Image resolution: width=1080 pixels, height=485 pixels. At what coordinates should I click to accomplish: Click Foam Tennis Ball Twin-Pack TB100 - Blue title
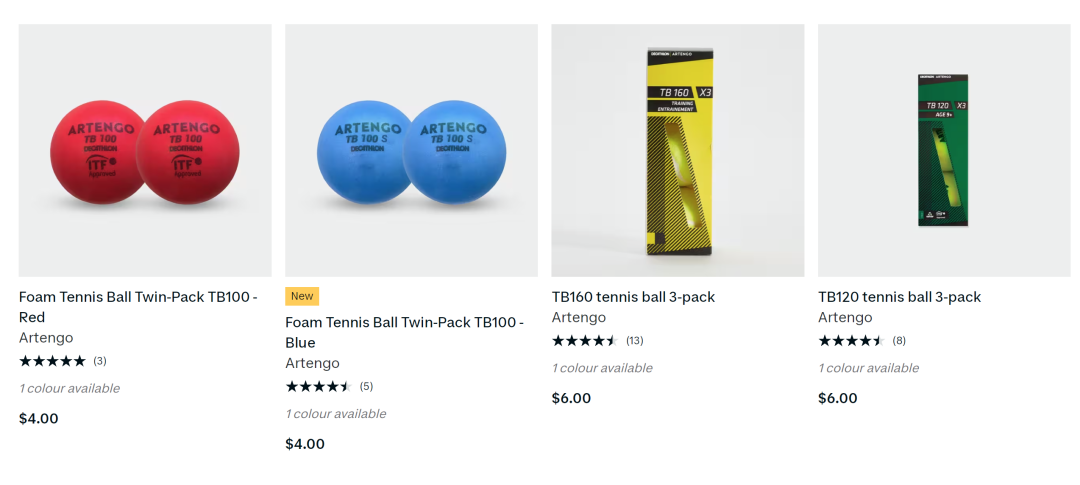(405, 333)
